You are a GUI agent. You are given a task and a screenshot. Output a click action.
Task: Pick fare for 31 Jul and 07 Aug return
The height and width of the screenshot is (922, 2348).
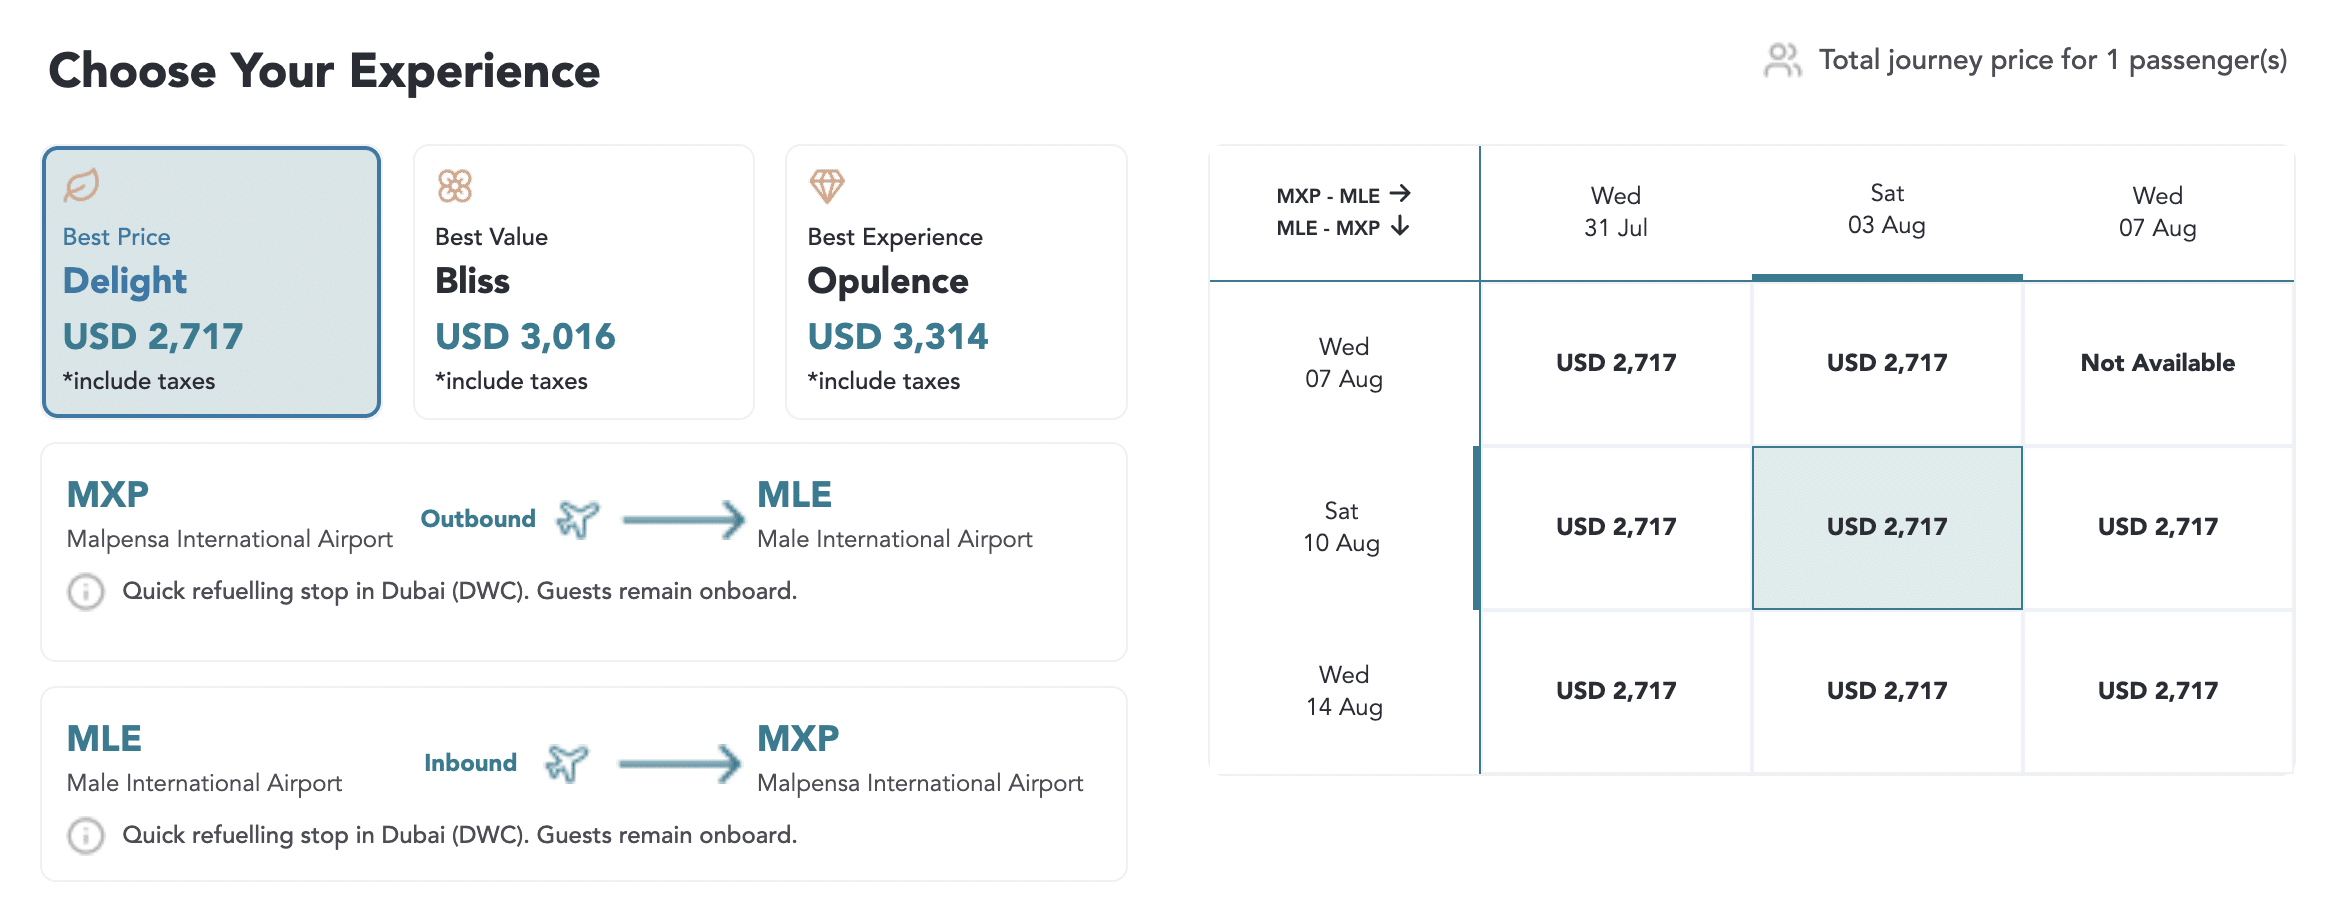coord(1615,363)
